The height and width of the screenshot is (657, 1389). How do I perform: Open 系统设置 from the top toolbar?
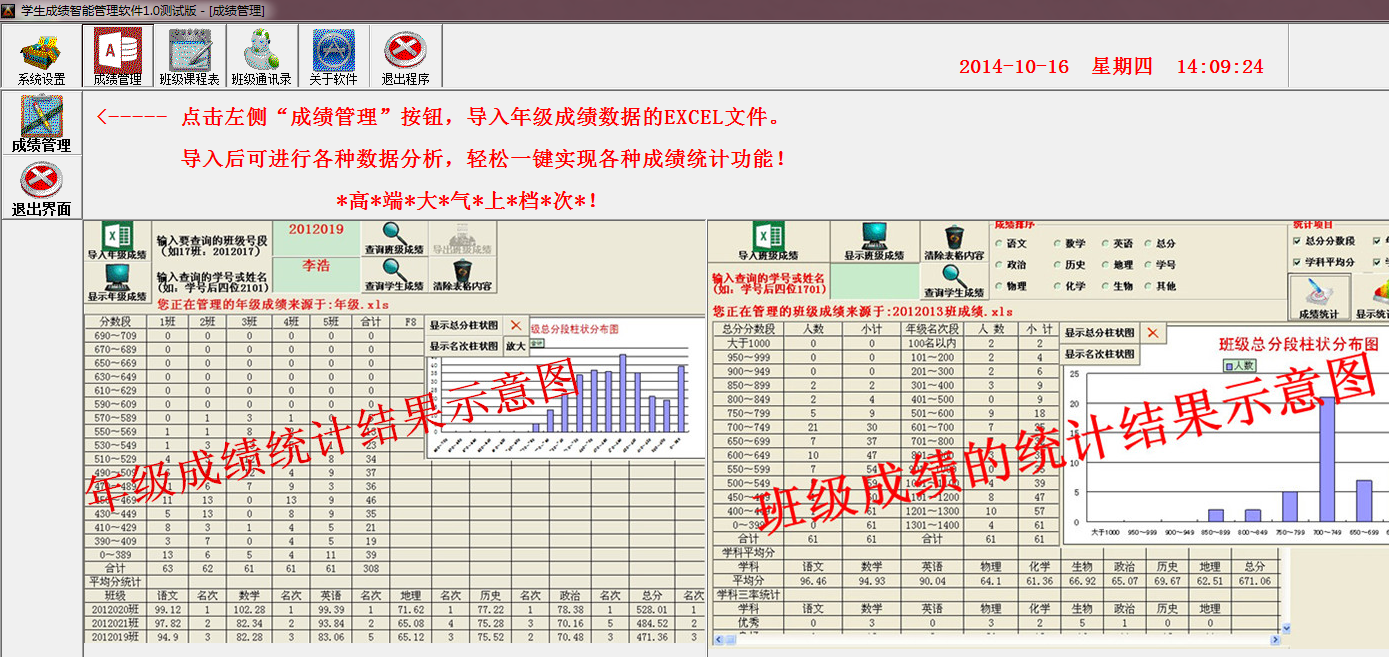(x=42, y=57)
